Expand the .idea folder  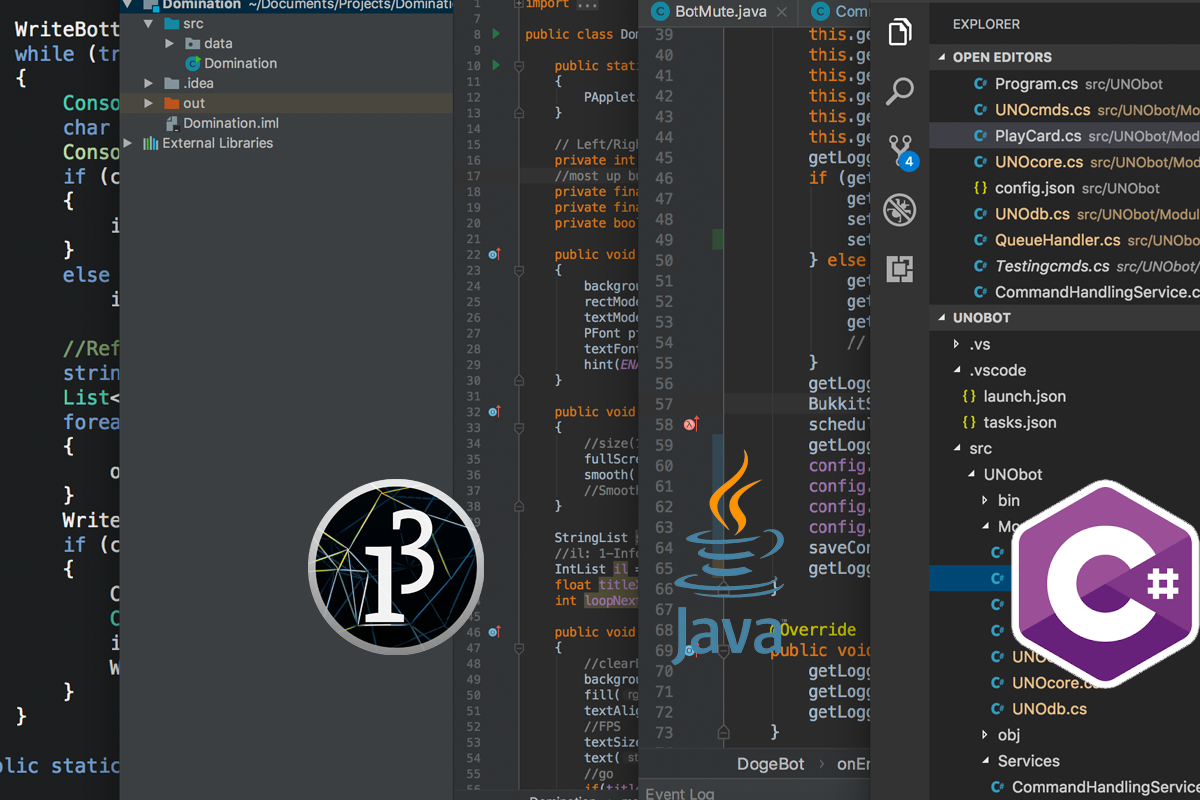148,83
